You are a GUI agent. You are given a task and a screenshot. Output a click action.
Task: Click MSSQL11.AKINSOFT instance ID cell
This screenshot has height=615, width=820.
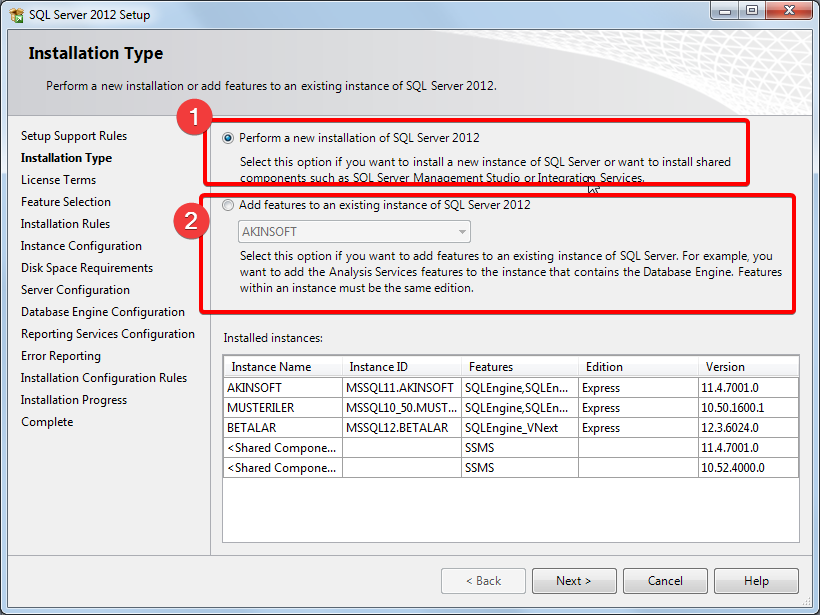pos(402,388)
